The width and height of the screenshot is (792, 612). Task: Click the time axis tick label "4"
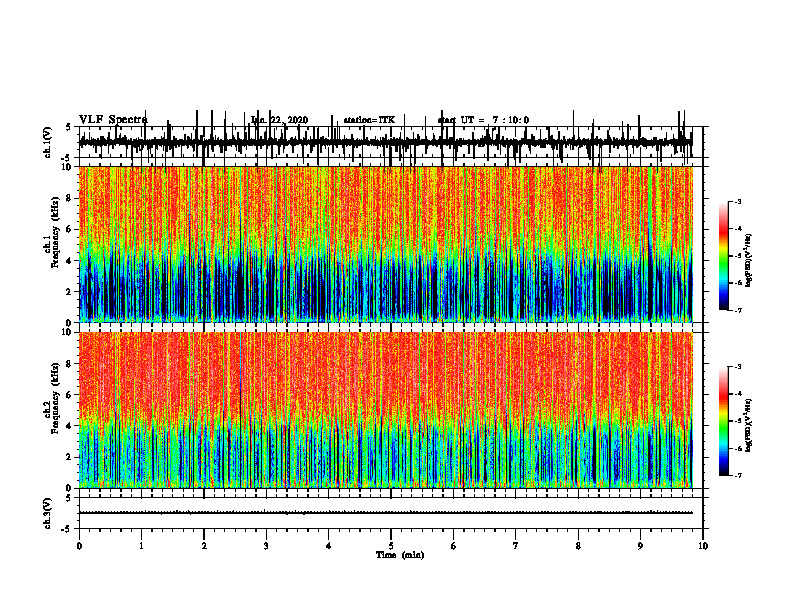[x=329, y=546]
